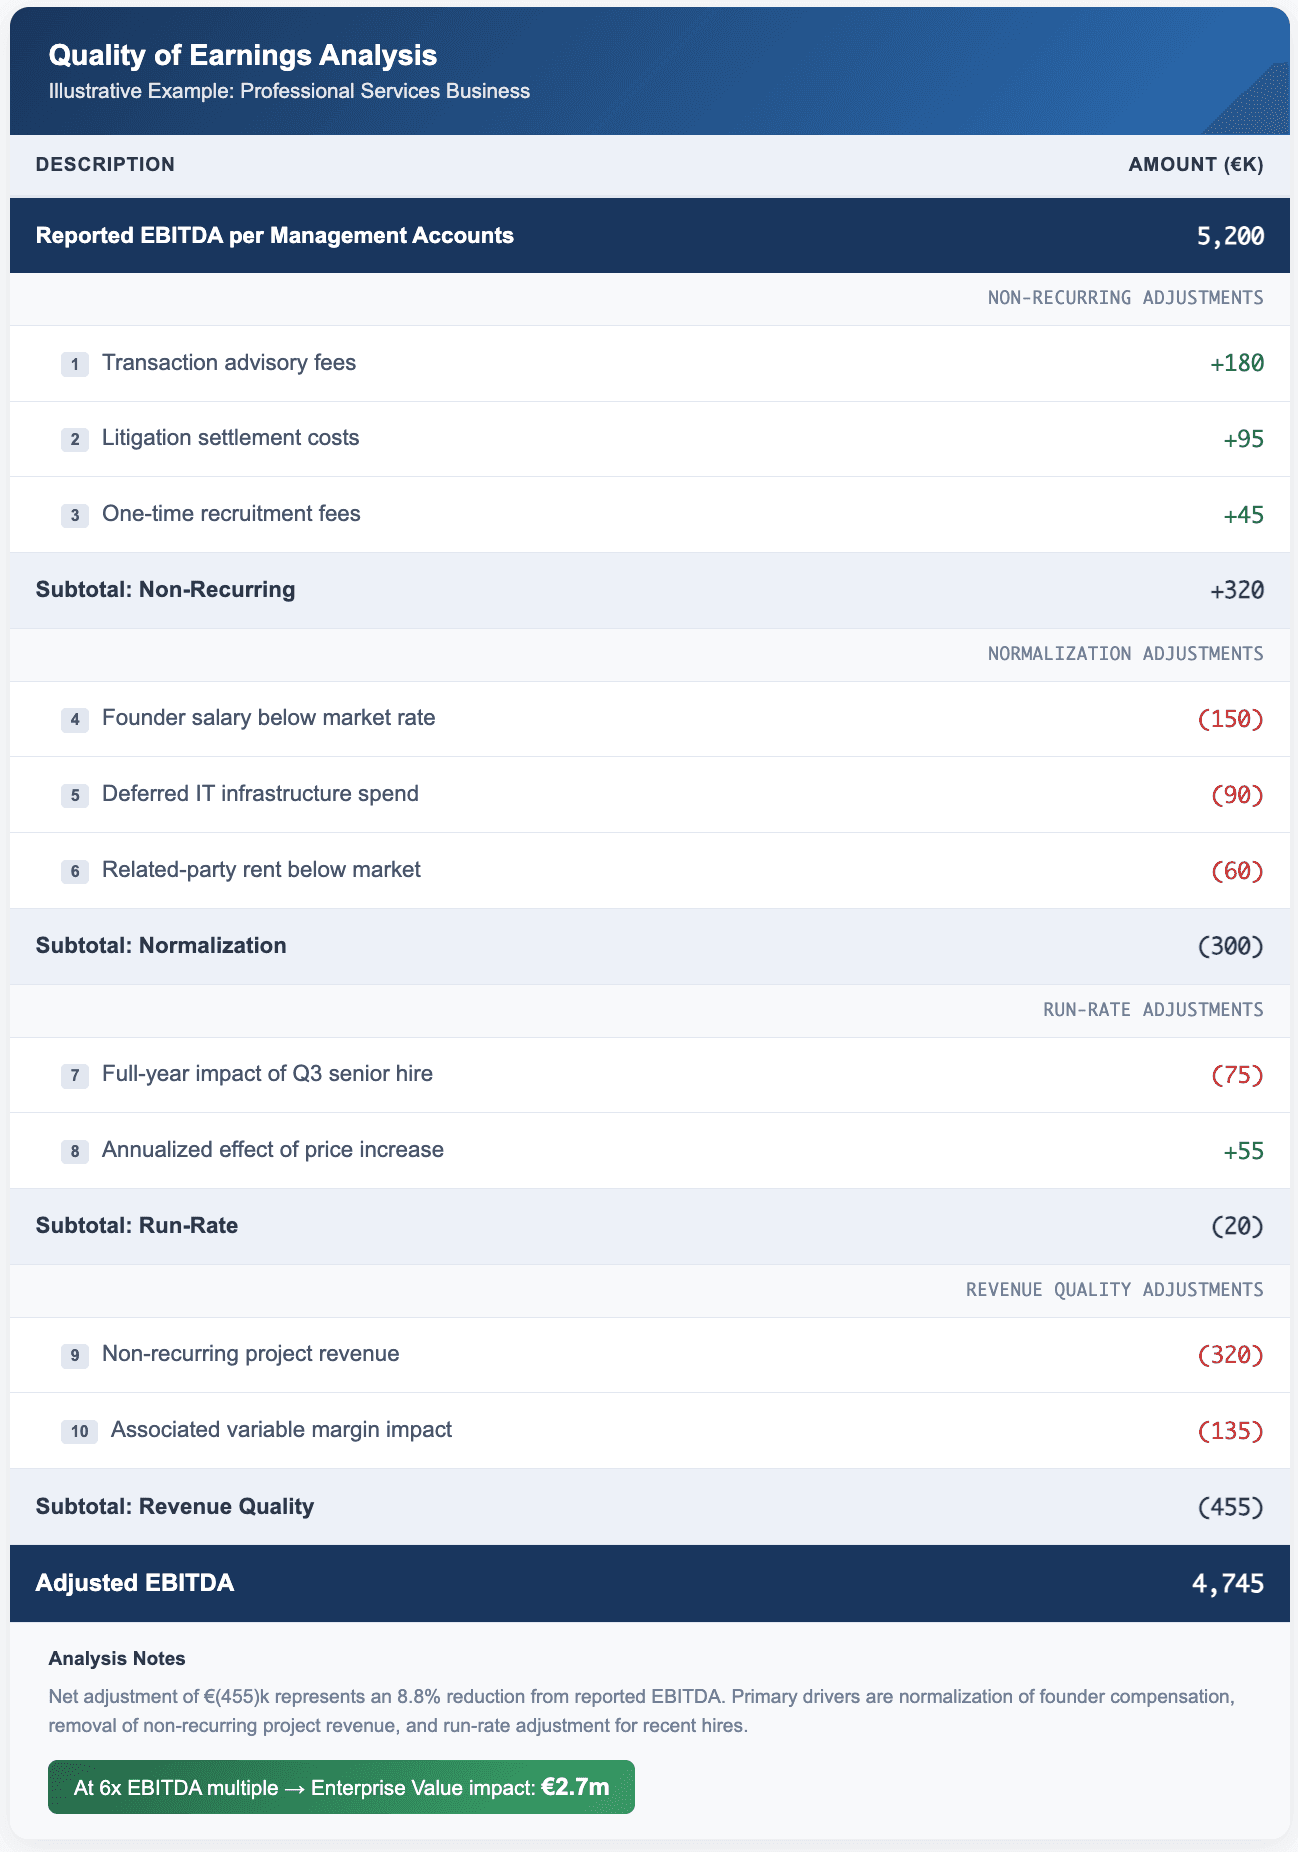The height and width of the screenshot is (1852, 1298).
Task: Click badge 10 next to Associated variable margin
Action: [x=79, y=1431]
